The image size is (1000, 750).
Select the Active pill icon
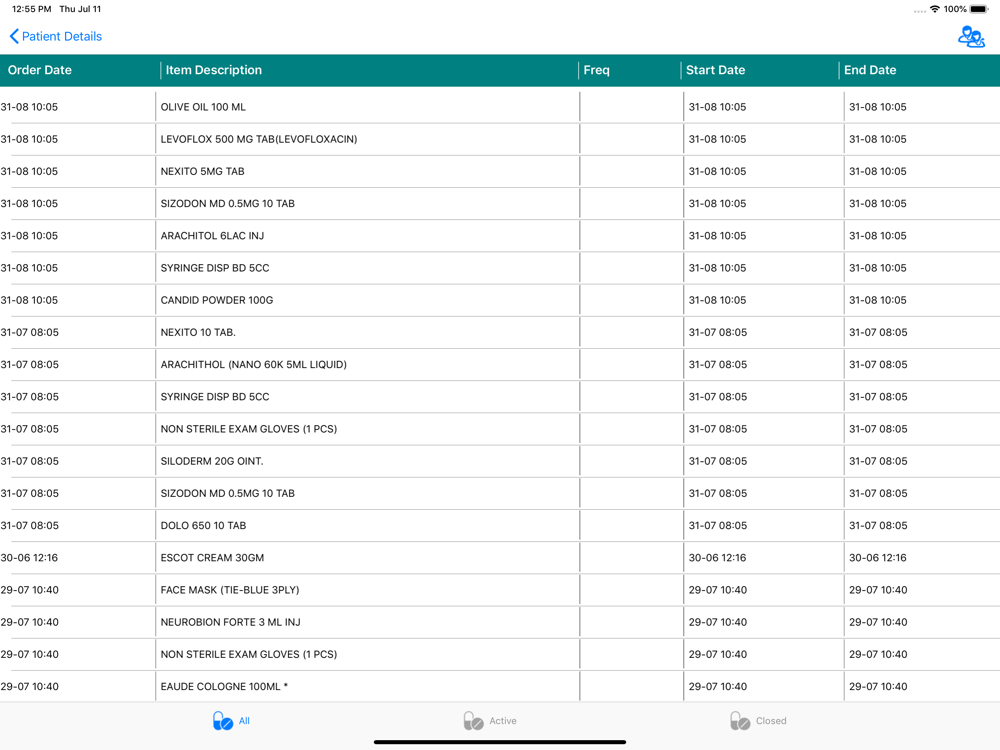pyautogui.click(x=473, y=721)
